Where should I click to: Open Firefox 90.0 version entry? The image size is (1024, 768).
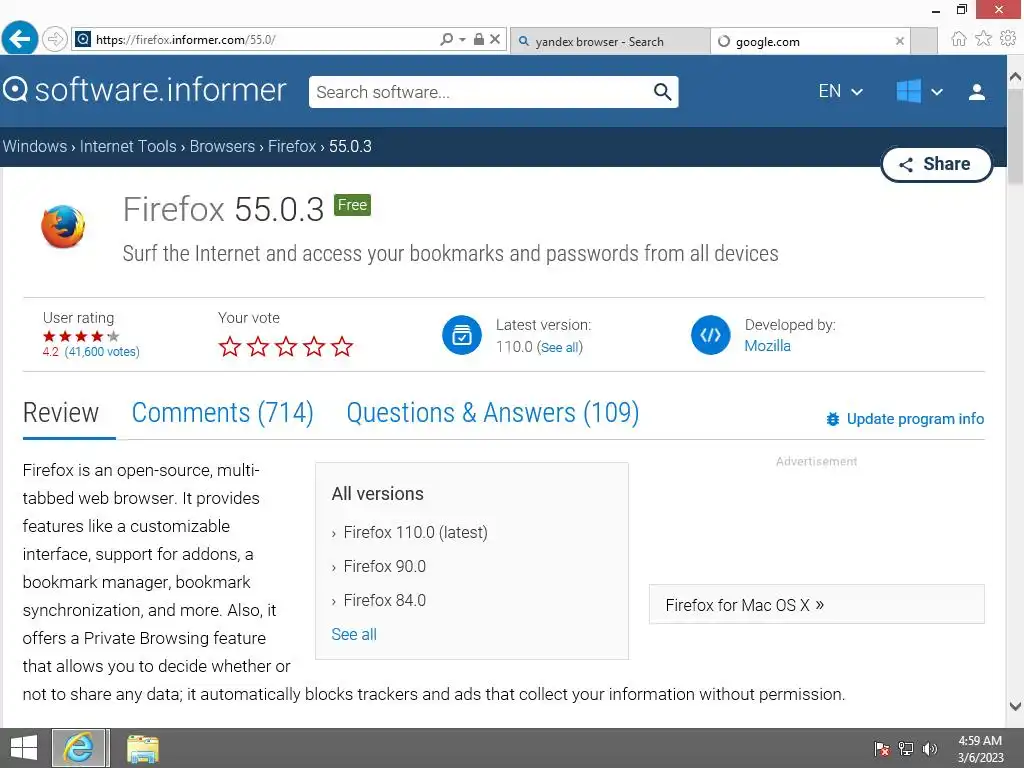(x=385, y=566)
